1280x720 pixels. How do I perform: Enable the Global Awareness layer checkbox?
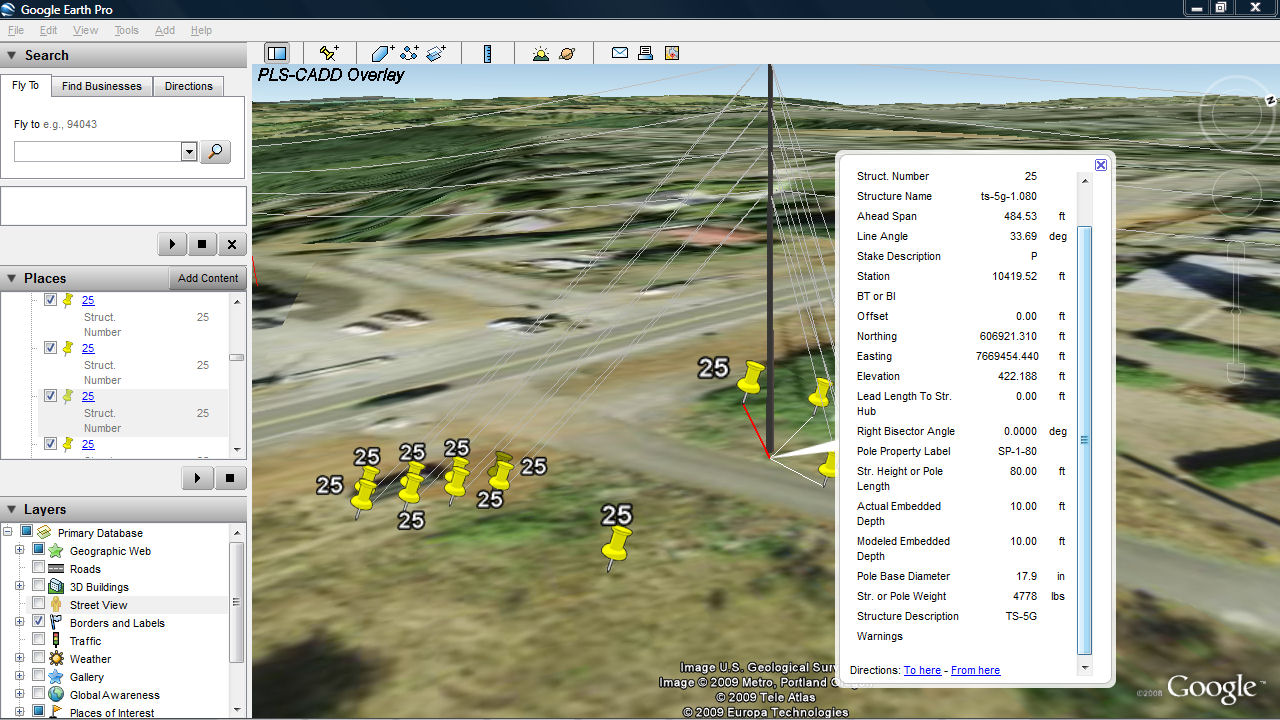38,695
